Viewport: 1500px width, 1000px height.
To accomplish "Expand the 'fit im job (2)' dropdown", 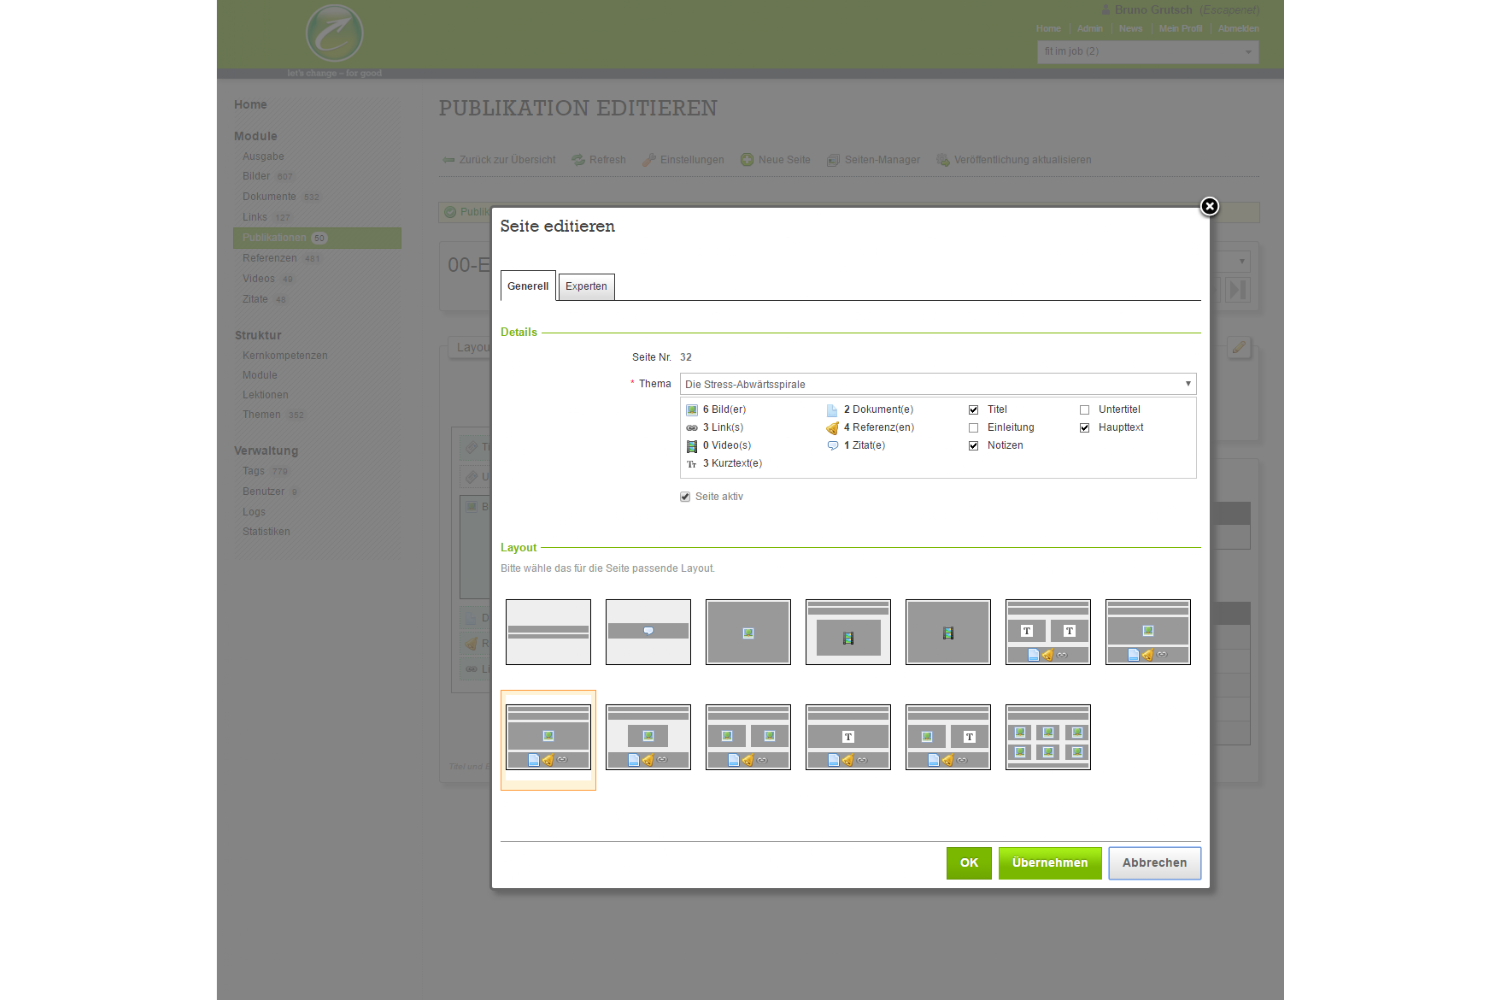I will 1147,52.
